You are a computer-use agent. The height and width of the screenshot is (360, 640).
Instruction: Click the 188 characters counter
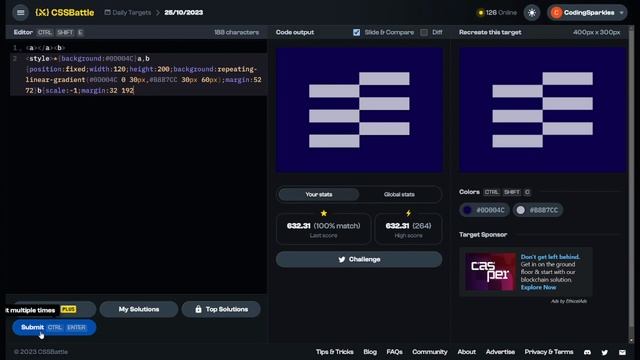[236, 32]
